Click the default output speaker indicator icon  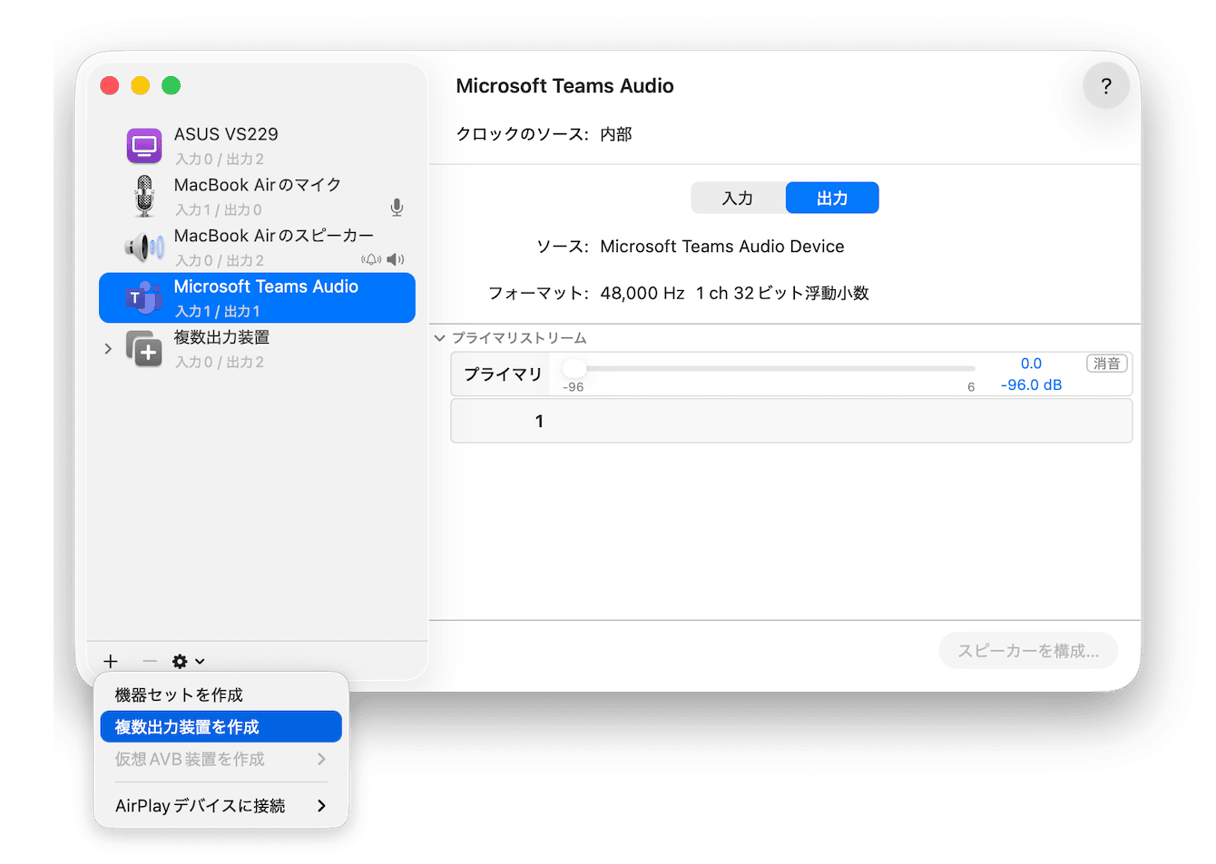[395, 260]
